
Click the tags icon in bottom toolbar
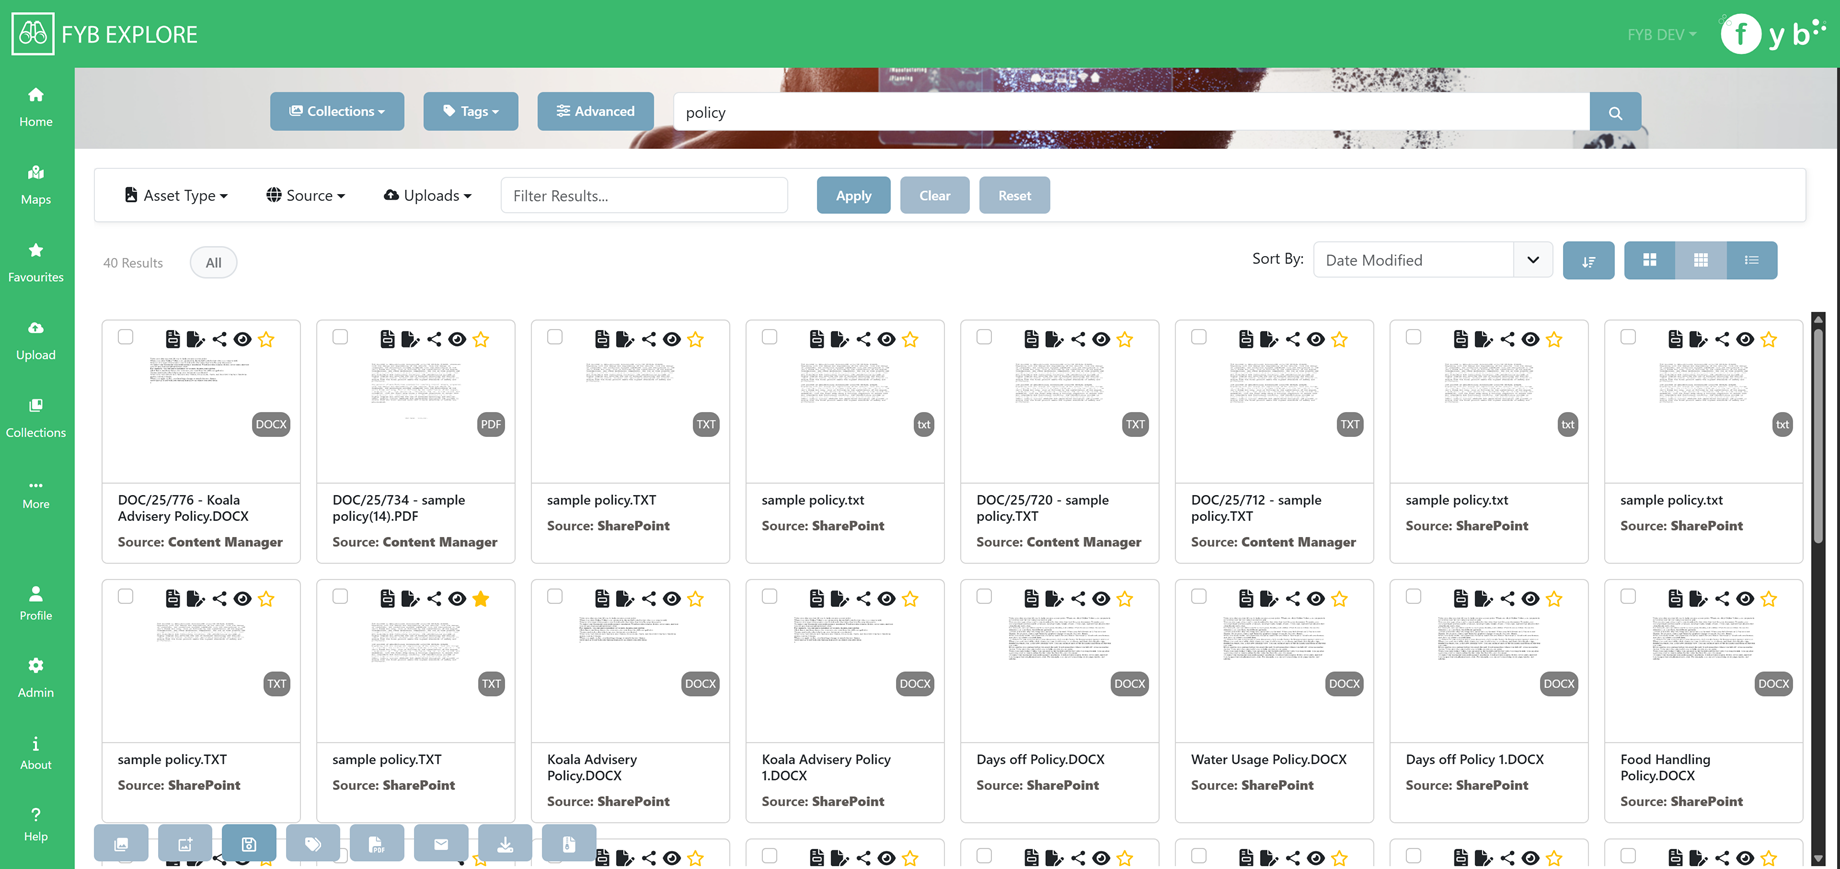(x=313, y=844)
